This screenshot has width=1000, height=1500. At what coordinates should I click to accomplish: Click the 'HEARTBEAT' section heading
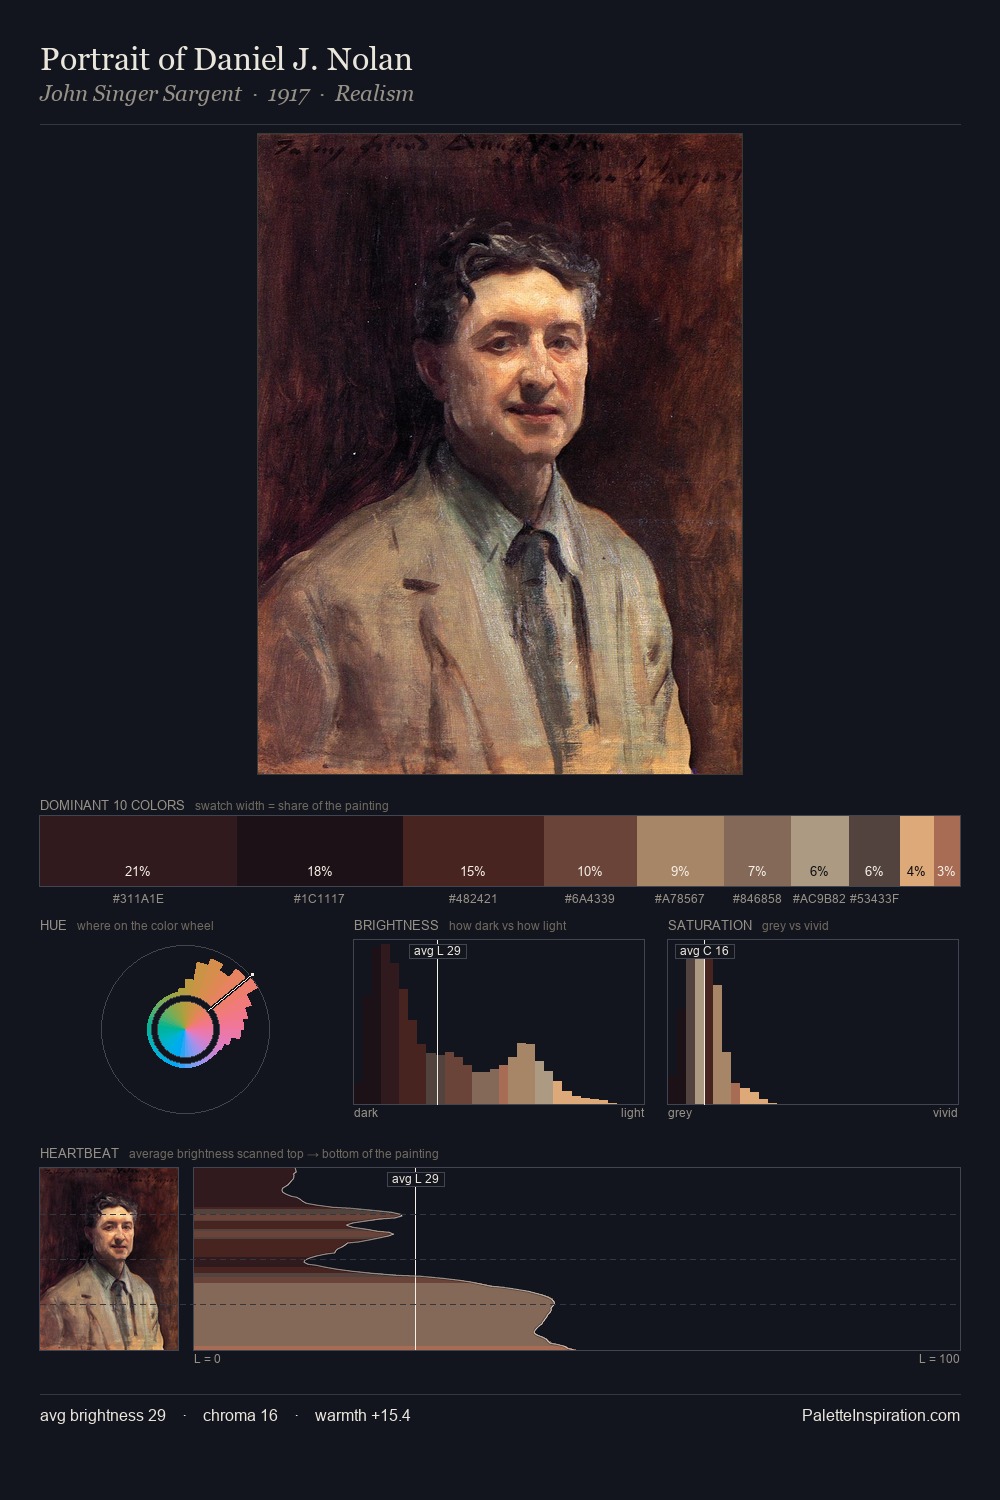coord(79,1153)
